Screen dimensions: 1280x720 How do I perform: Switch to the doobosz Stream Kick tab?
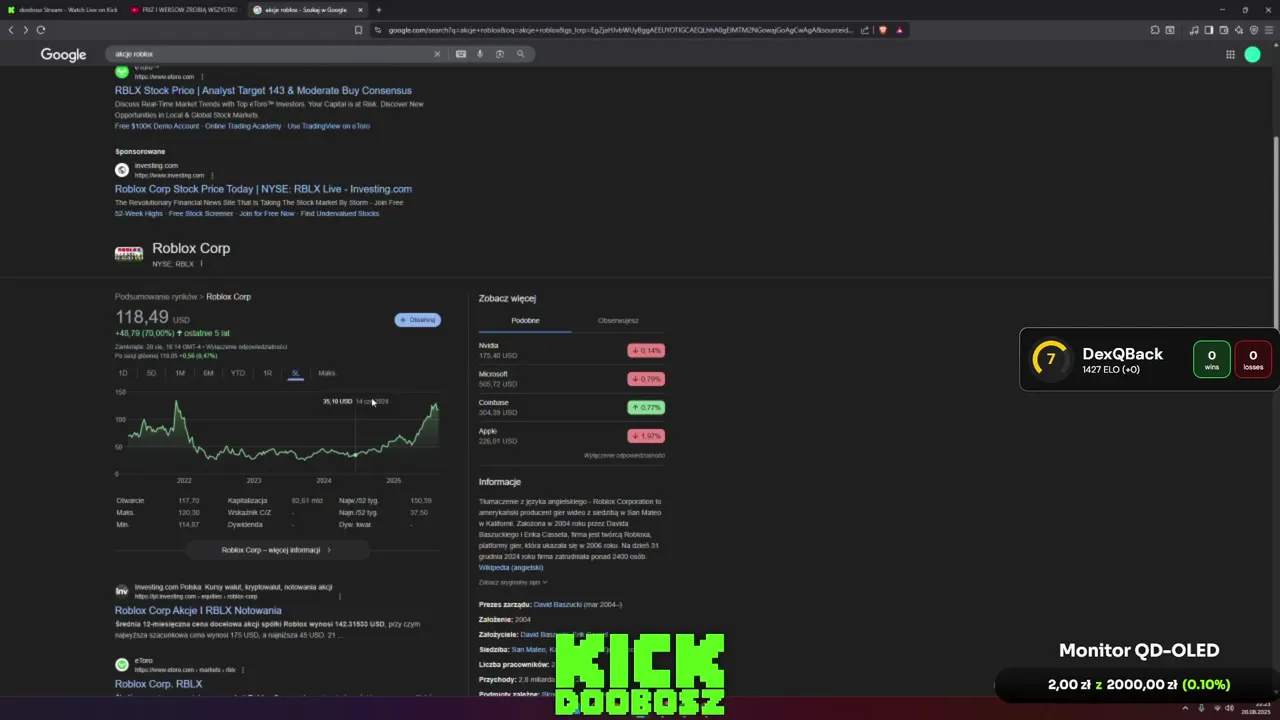[62, 10]
